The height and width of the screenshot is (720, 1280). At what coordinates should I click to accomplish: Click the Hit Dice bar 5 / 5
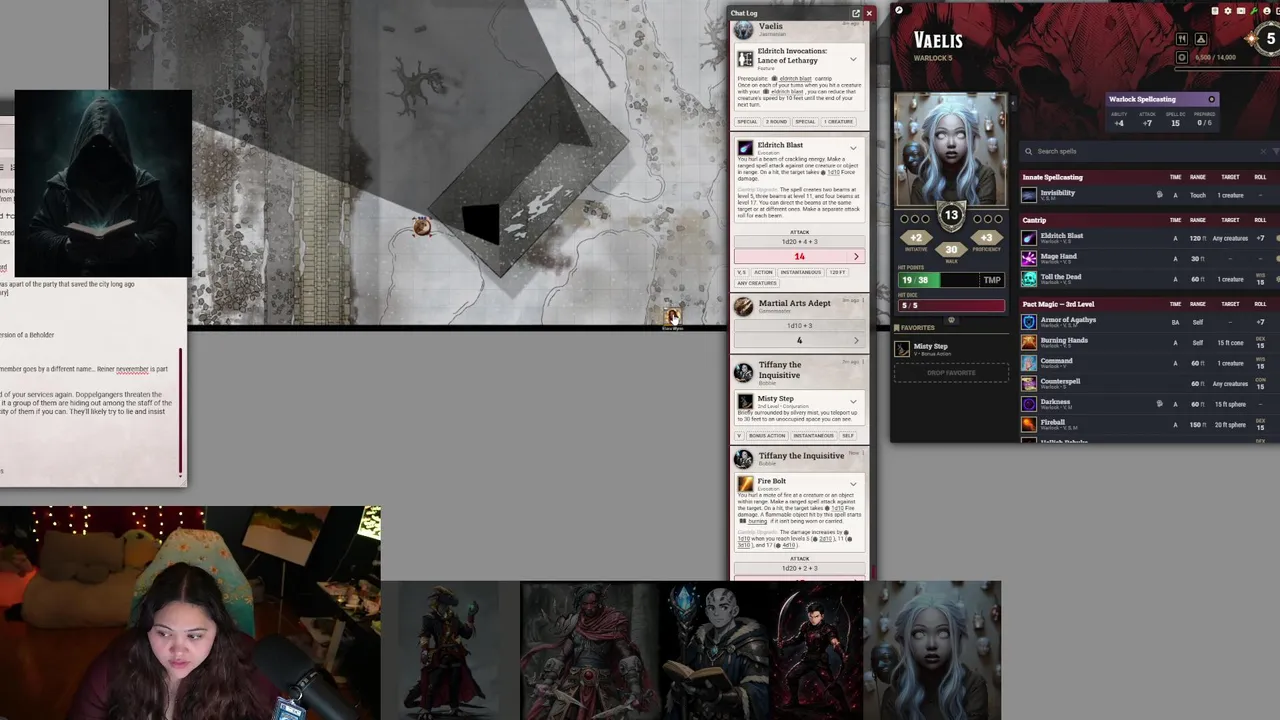[x=951, y=305]
